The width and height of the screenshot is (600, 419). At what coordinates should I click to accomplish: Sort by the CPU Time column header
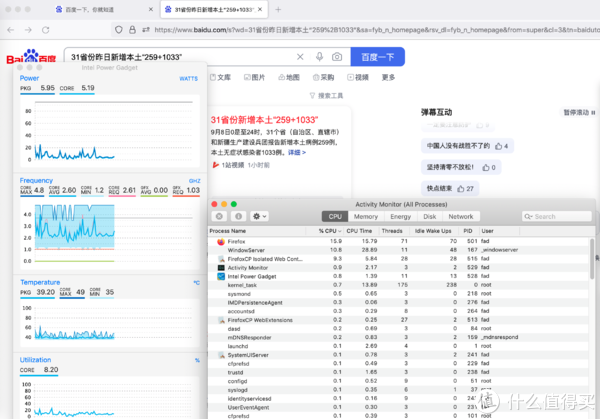pos(359,231)
